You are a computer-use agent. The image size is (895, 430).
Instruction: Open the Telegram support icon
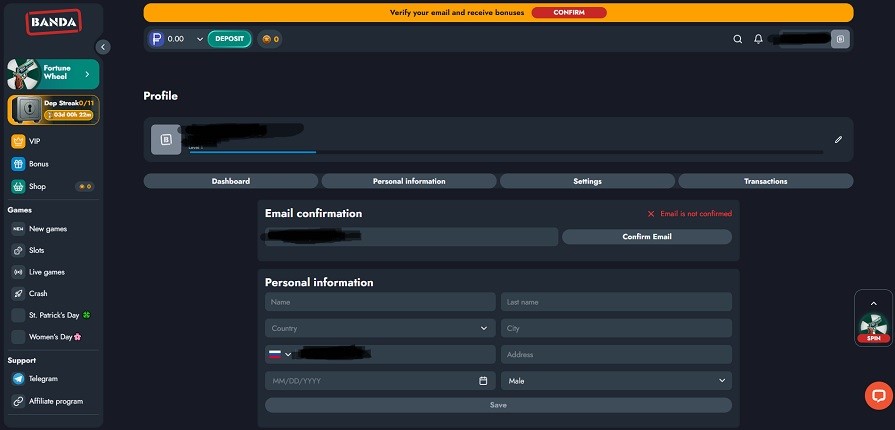[18, 379]
